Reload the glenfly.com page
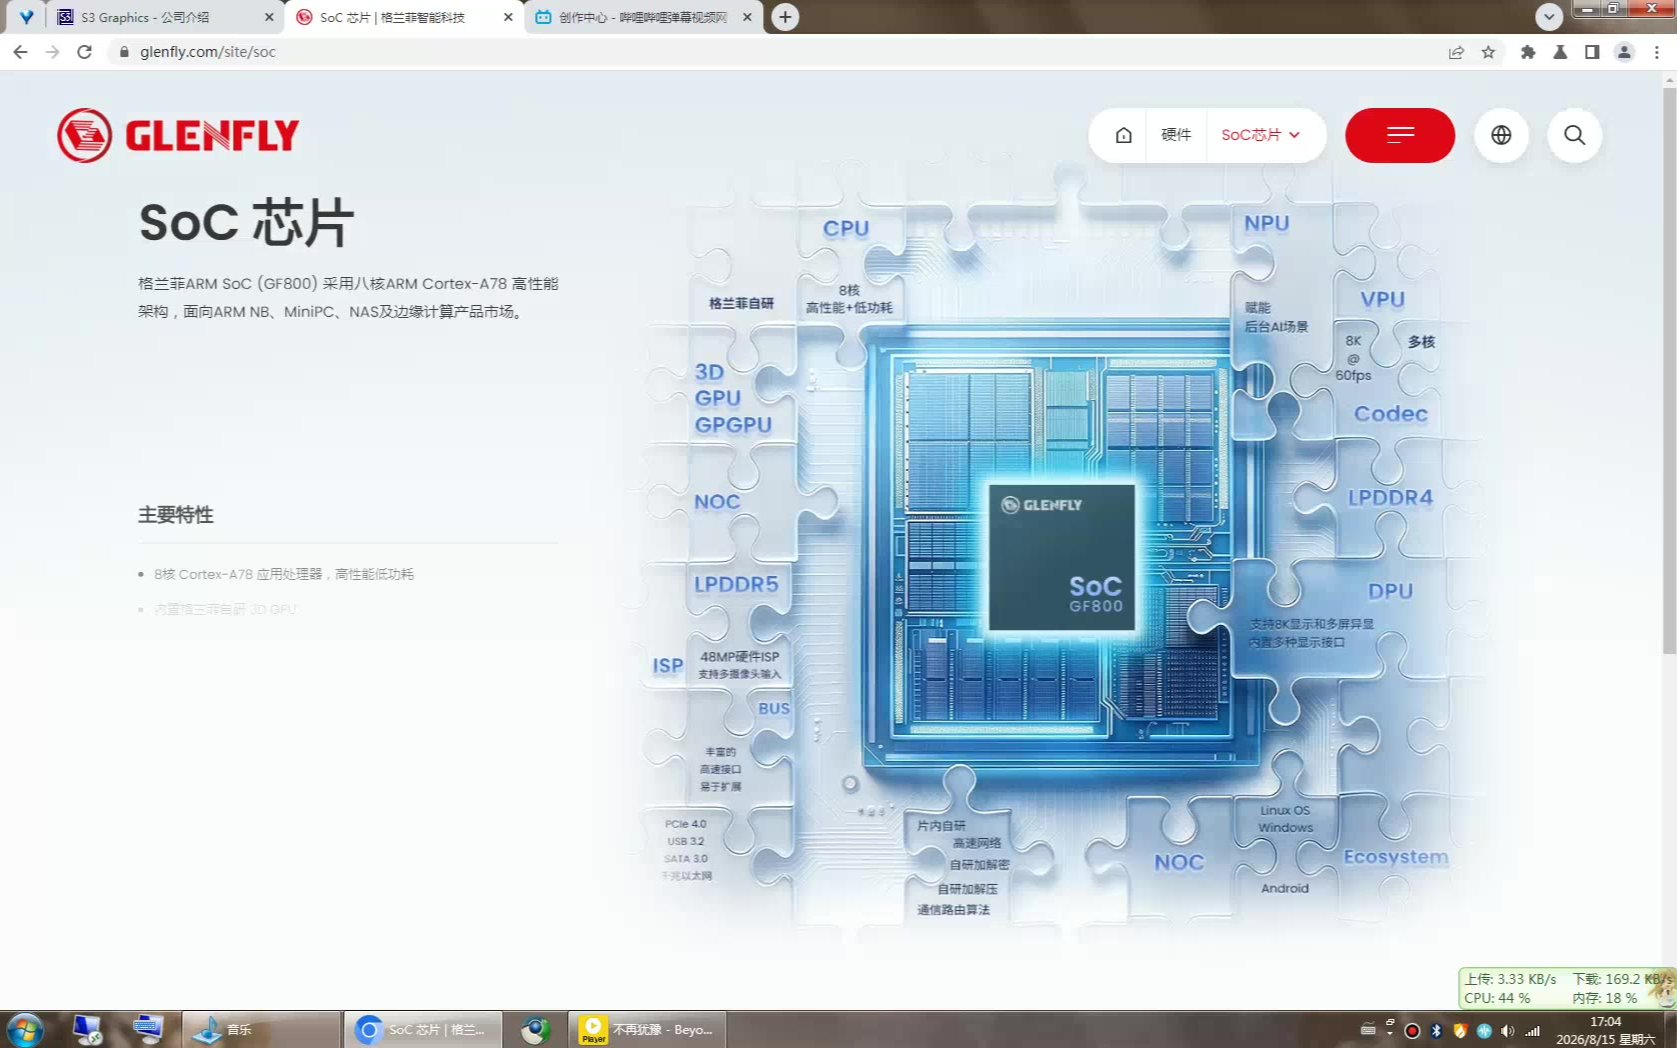 [x=85, y=52]
